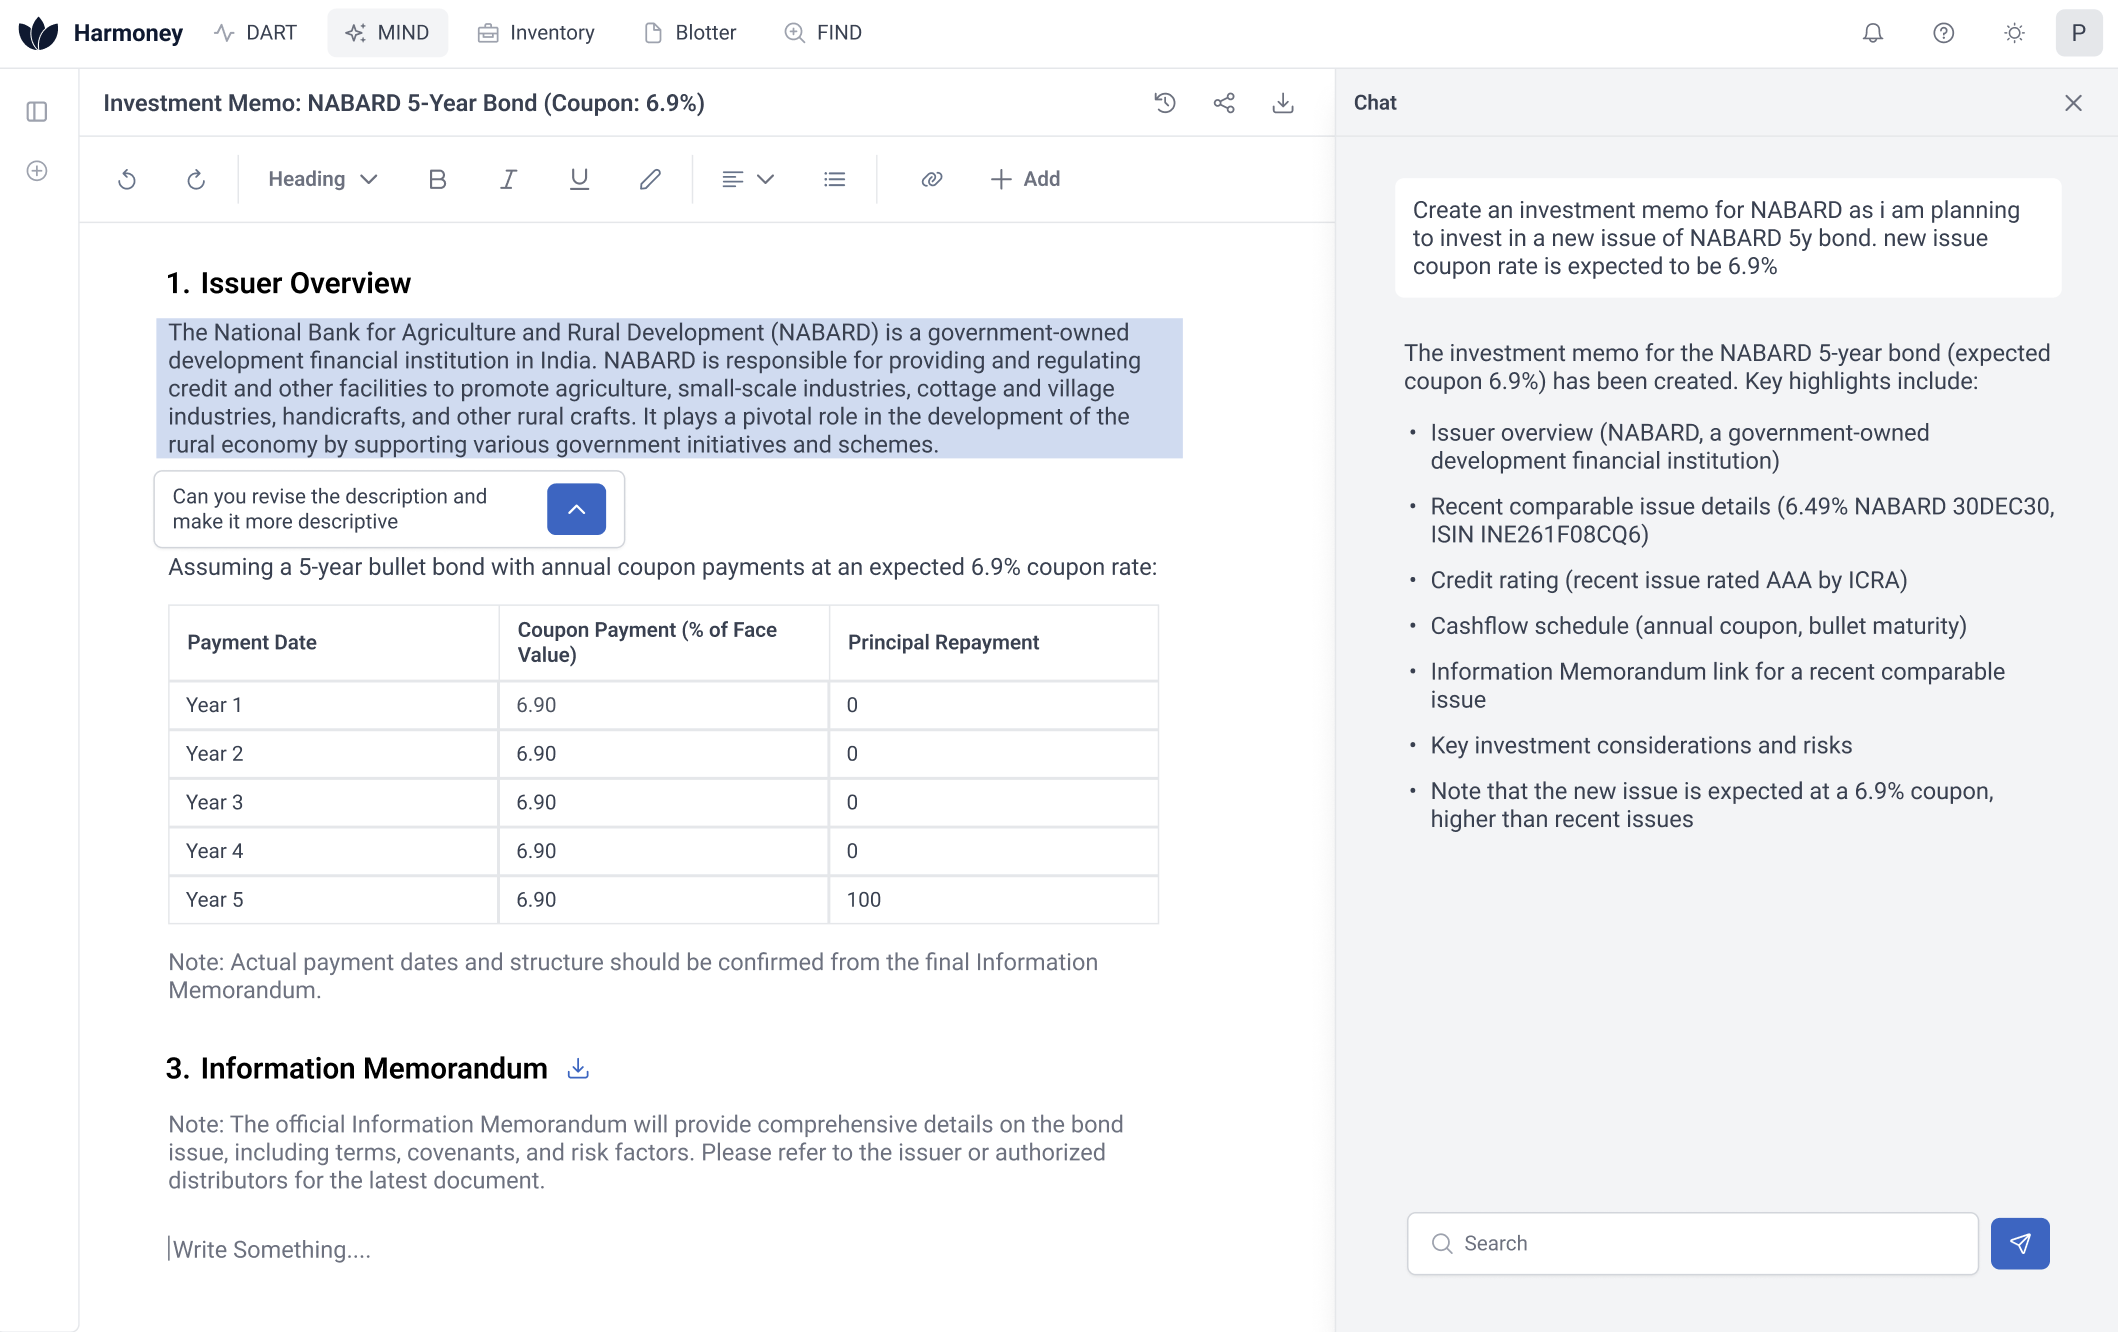The image size is (2118, 1332).
Task: Download the investment memo document
Action: [1283, 103]
